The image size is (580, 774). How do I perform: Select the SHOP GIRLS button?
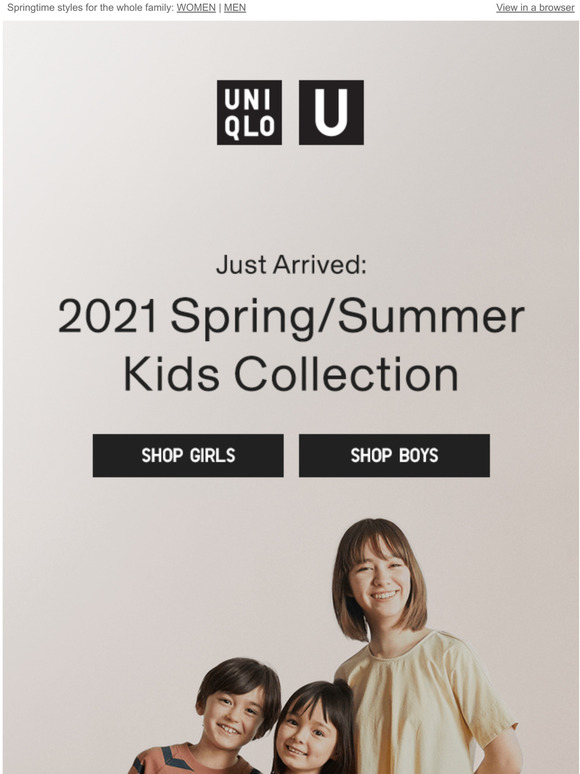point(188,456)
